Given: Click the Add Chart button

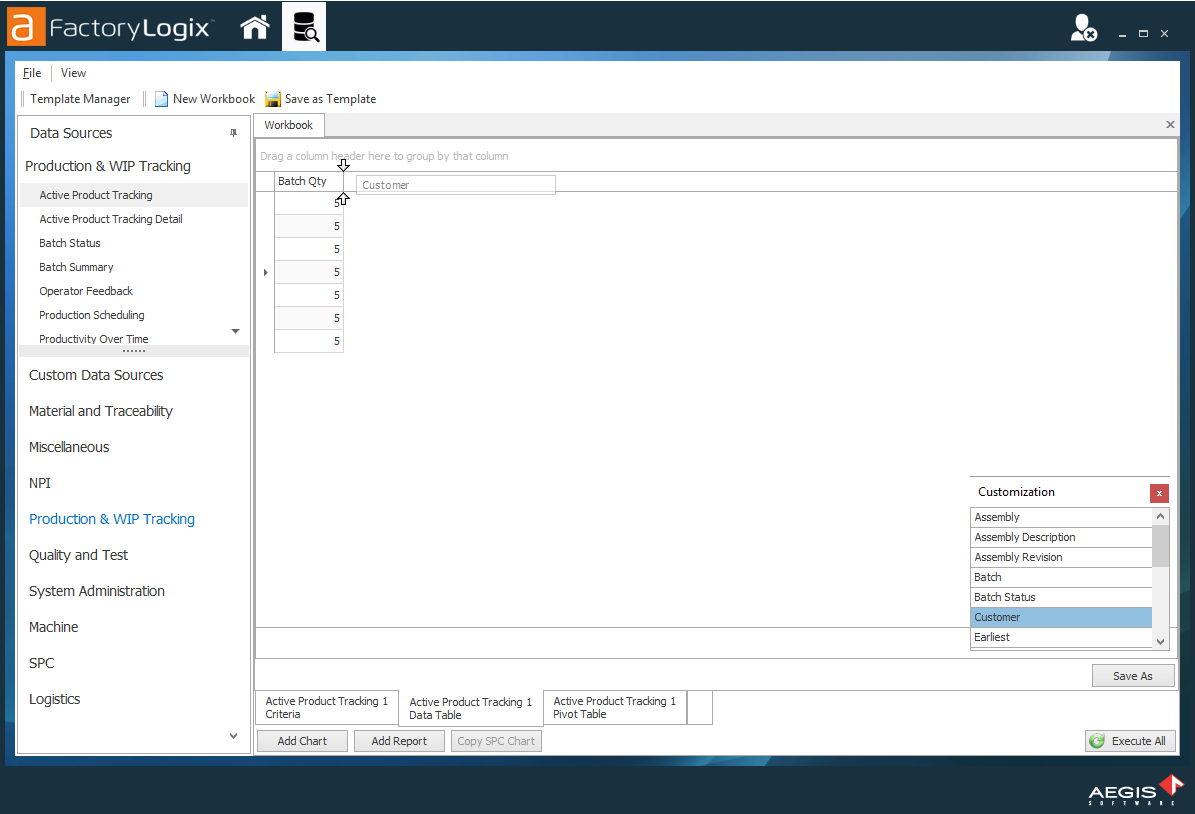Looking at the screenshot, I should pyautogui.click(x=301, y=740).
